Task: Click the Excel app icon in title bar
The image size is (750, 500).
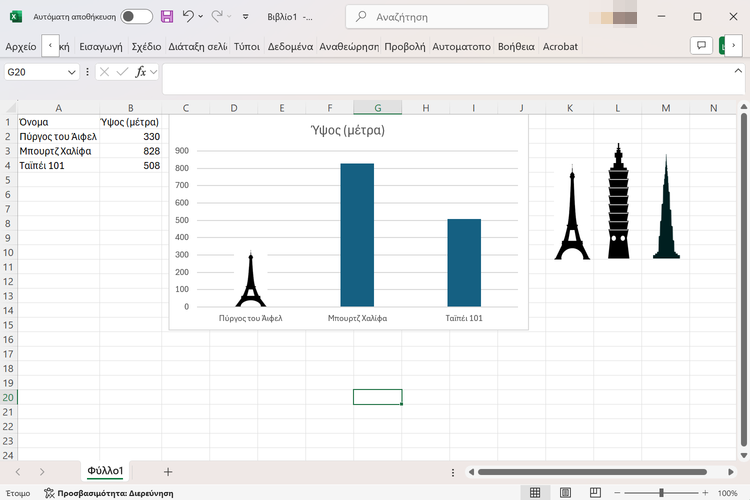Action: (x=16, y=17)
